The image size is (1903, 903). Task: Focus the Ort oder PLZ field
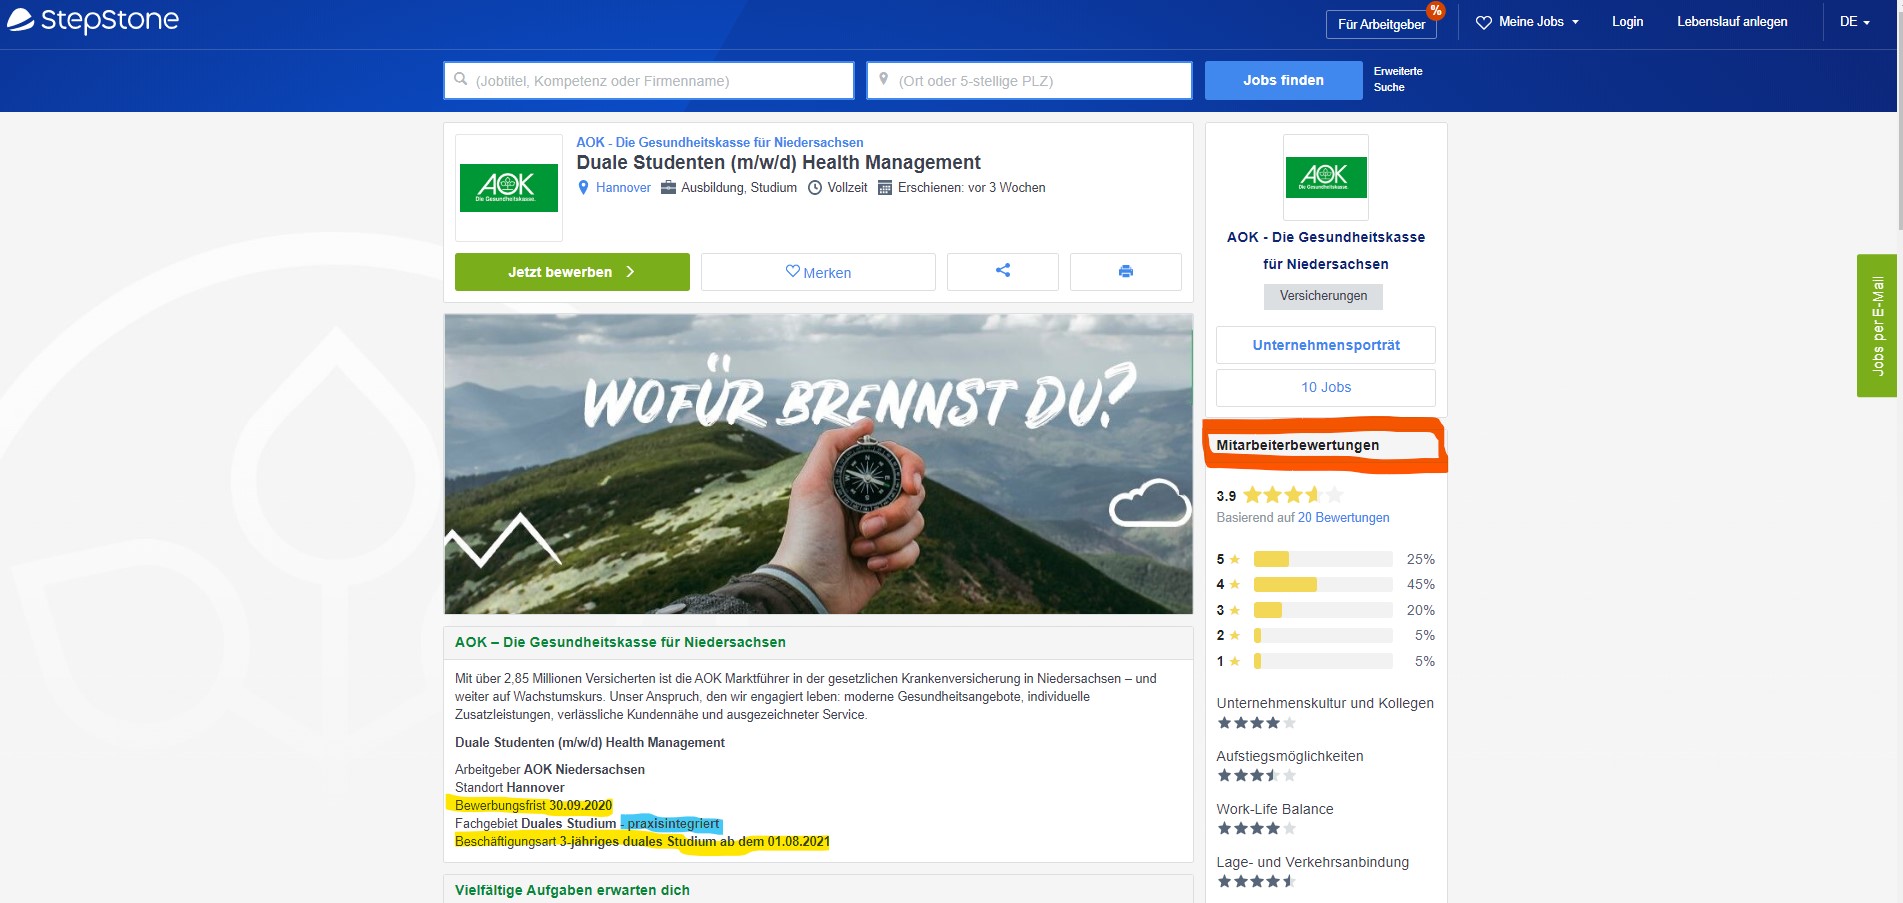pyautogui.click(x=1029, y=80)
